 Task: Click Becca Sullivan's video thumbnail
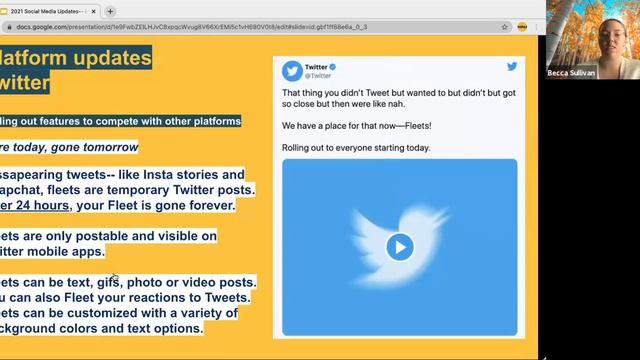(x=593, y=40)
